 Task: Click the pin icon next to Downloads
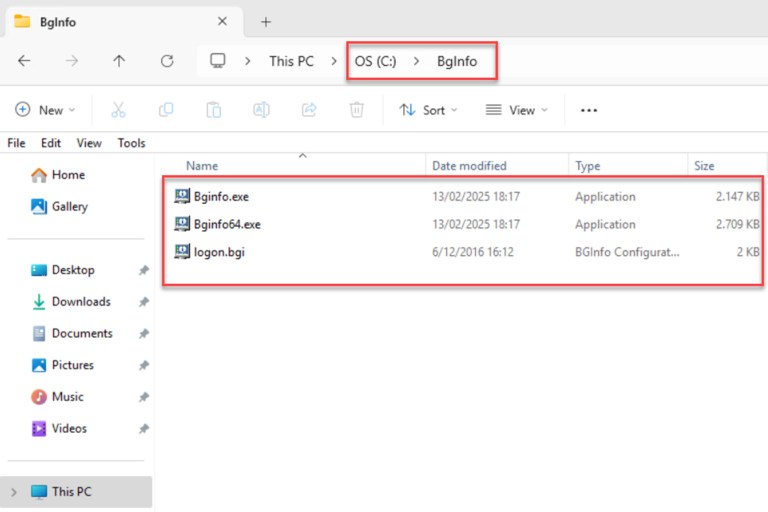pyautogui.click(x=144, y=302)
